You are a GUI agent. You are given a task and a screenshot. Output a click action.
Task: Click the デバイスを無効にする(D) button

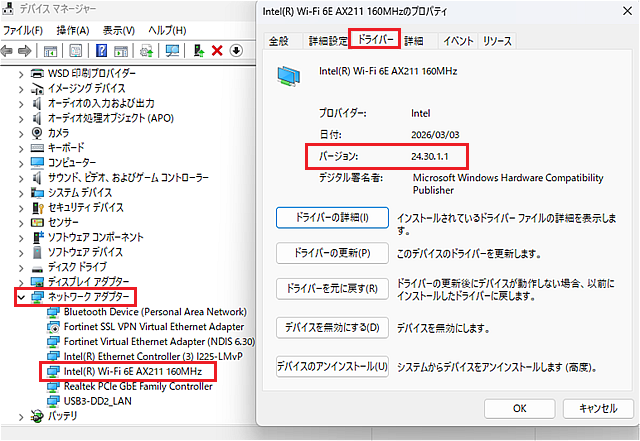coord(332,327)
